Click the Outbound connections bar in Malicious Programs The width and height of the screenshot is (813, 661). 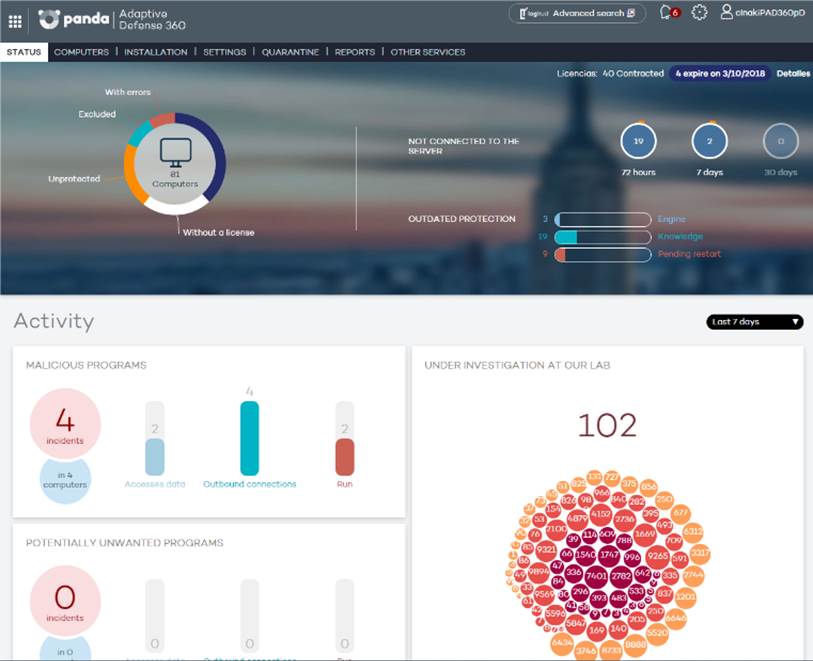coord(249,438)
